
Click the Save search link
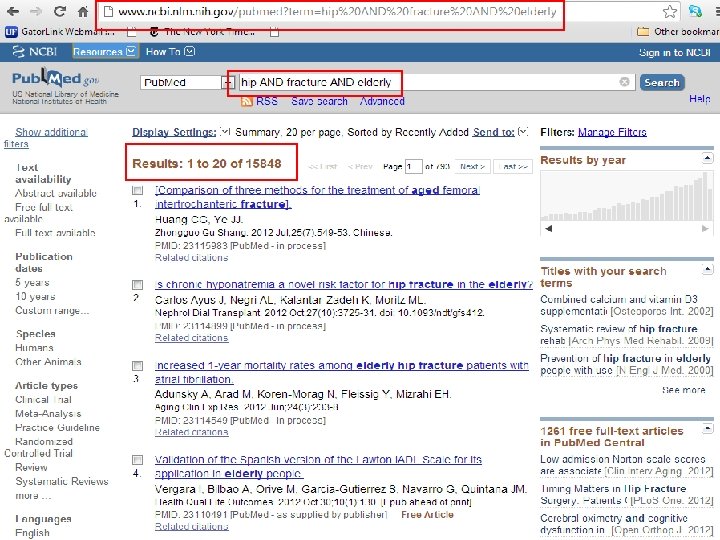coord(320,101)
